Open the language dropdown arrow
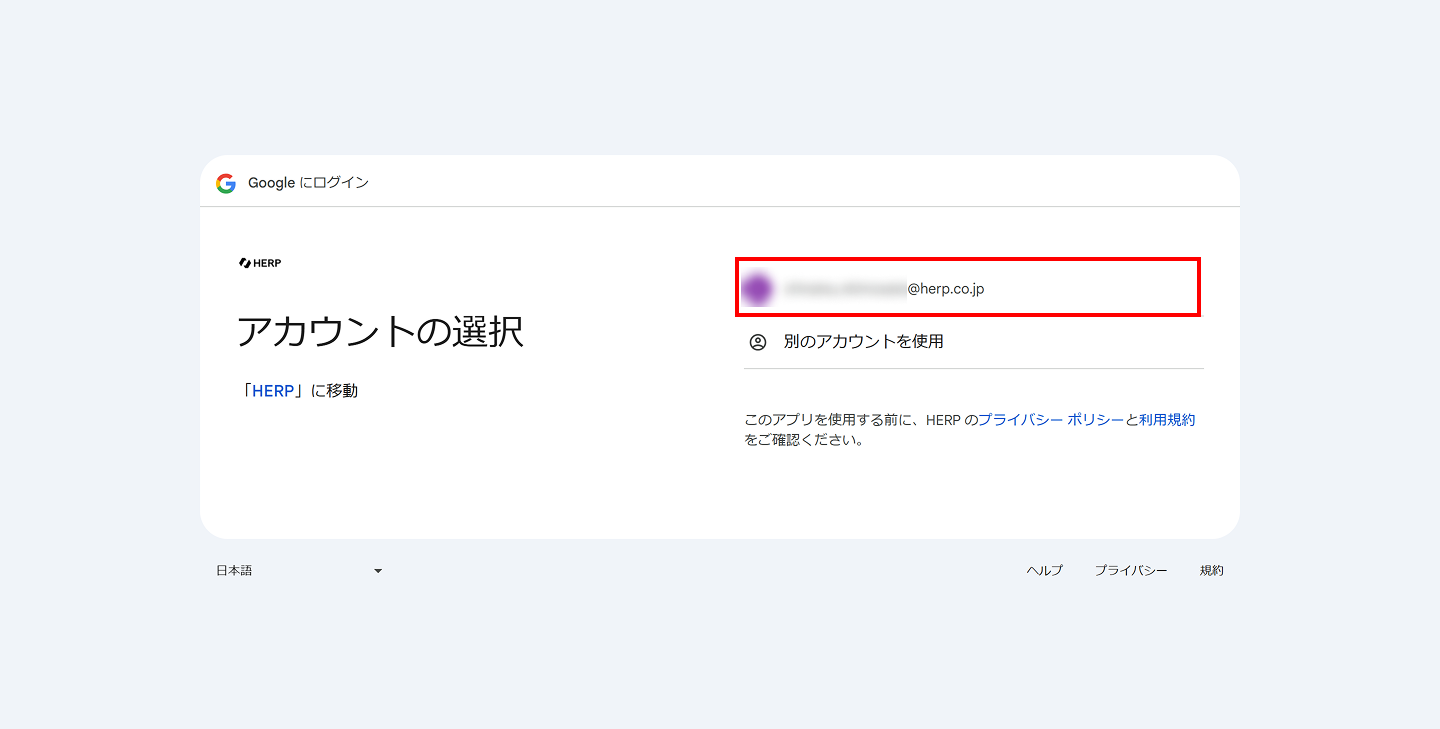1440x729 pixels. [378, 571]
